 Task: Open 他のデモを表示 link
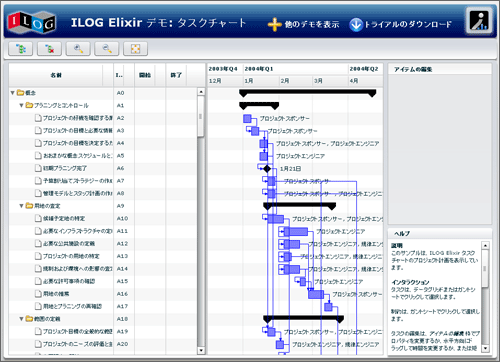[x=312, y=24]
